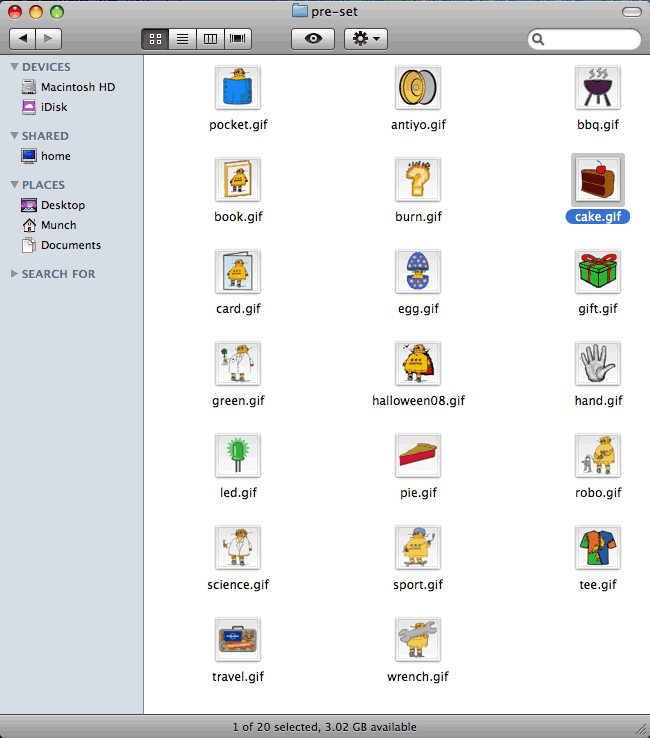Viewport: 650px width, 738px height.
Task: Click the travel.gif filename label
Action: tap(238, 677)
